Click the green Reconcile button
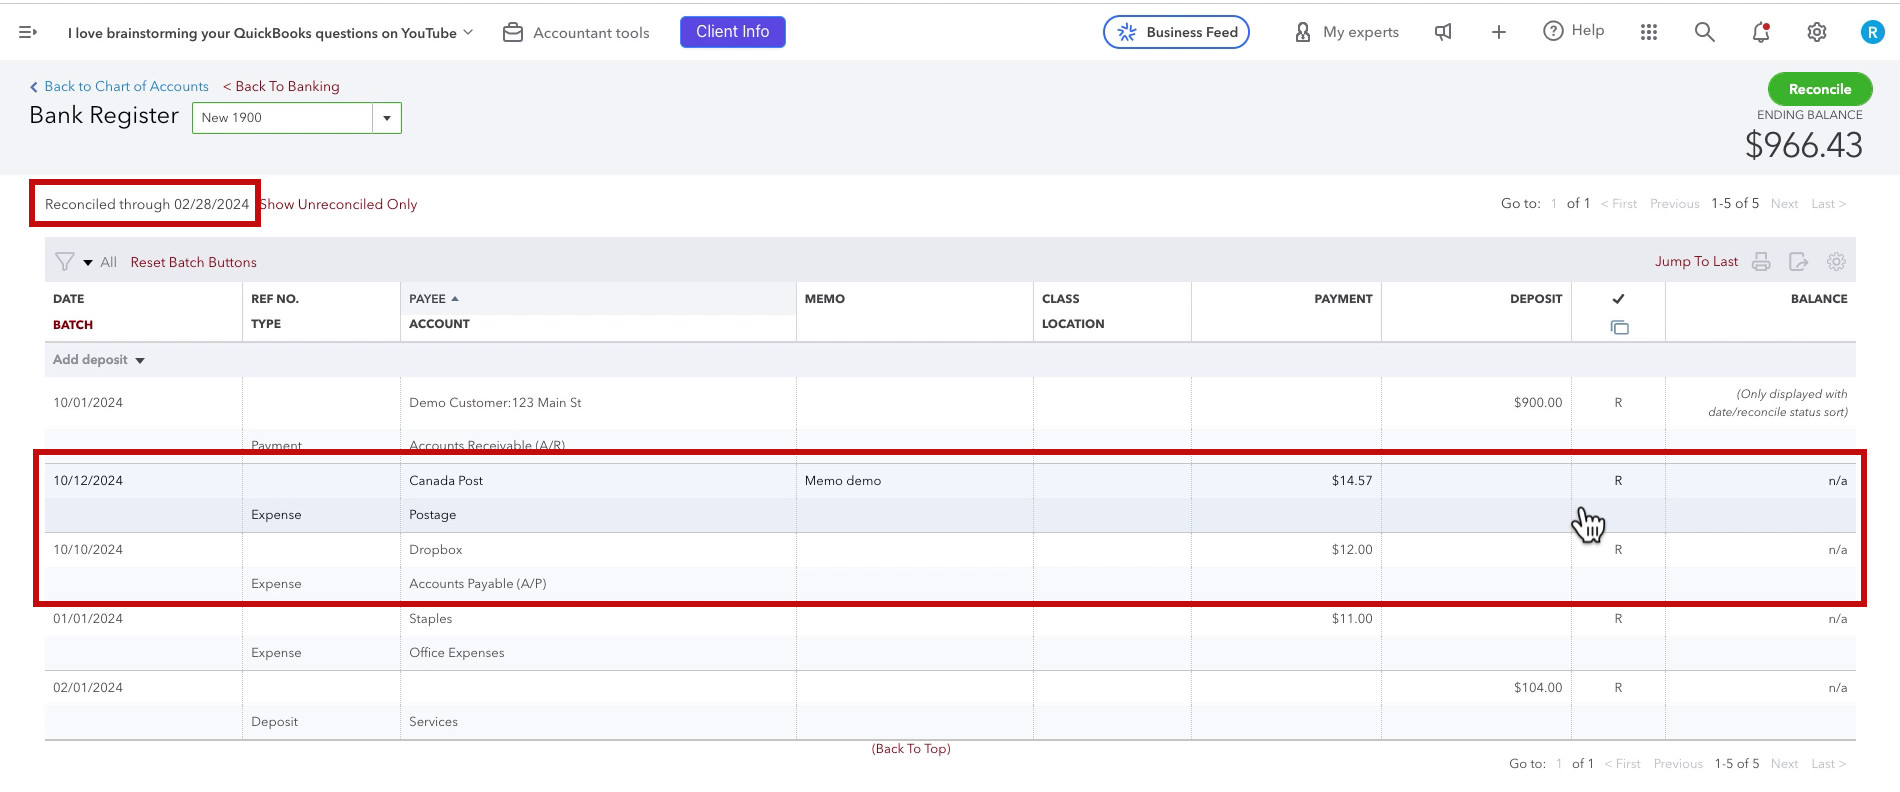 coord(1820,89)
